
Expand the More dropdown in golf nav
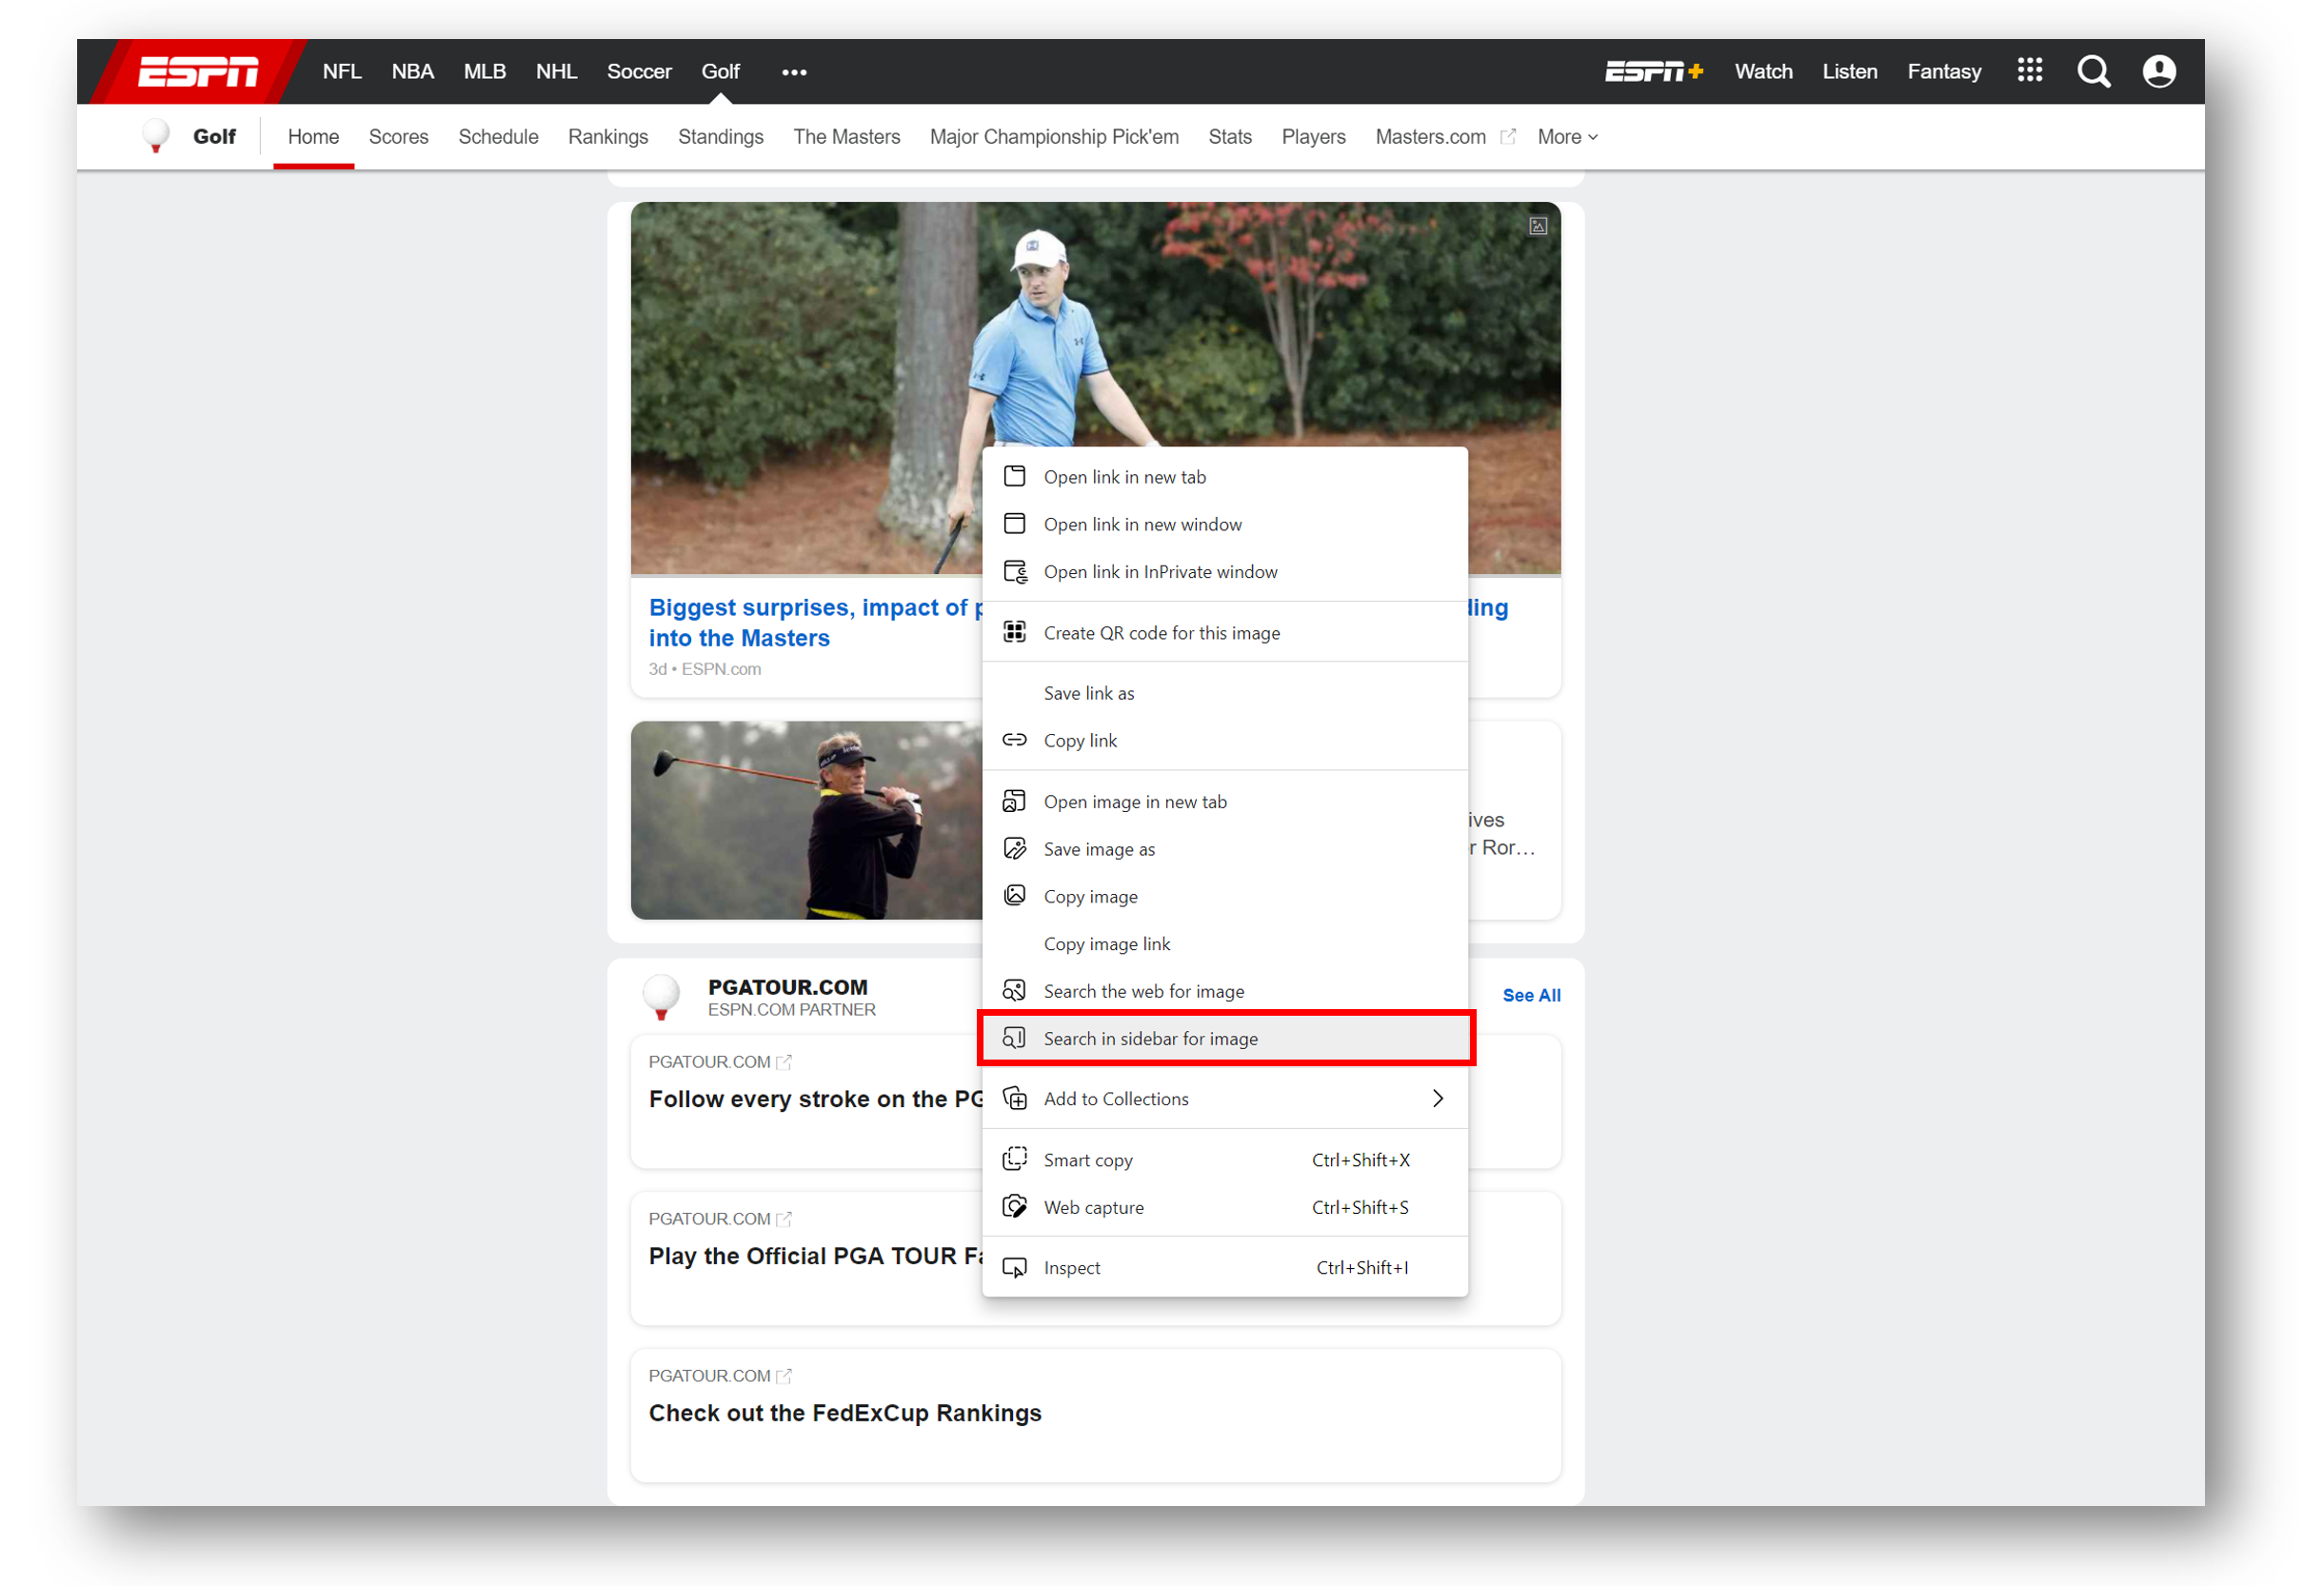[1567, 137]
